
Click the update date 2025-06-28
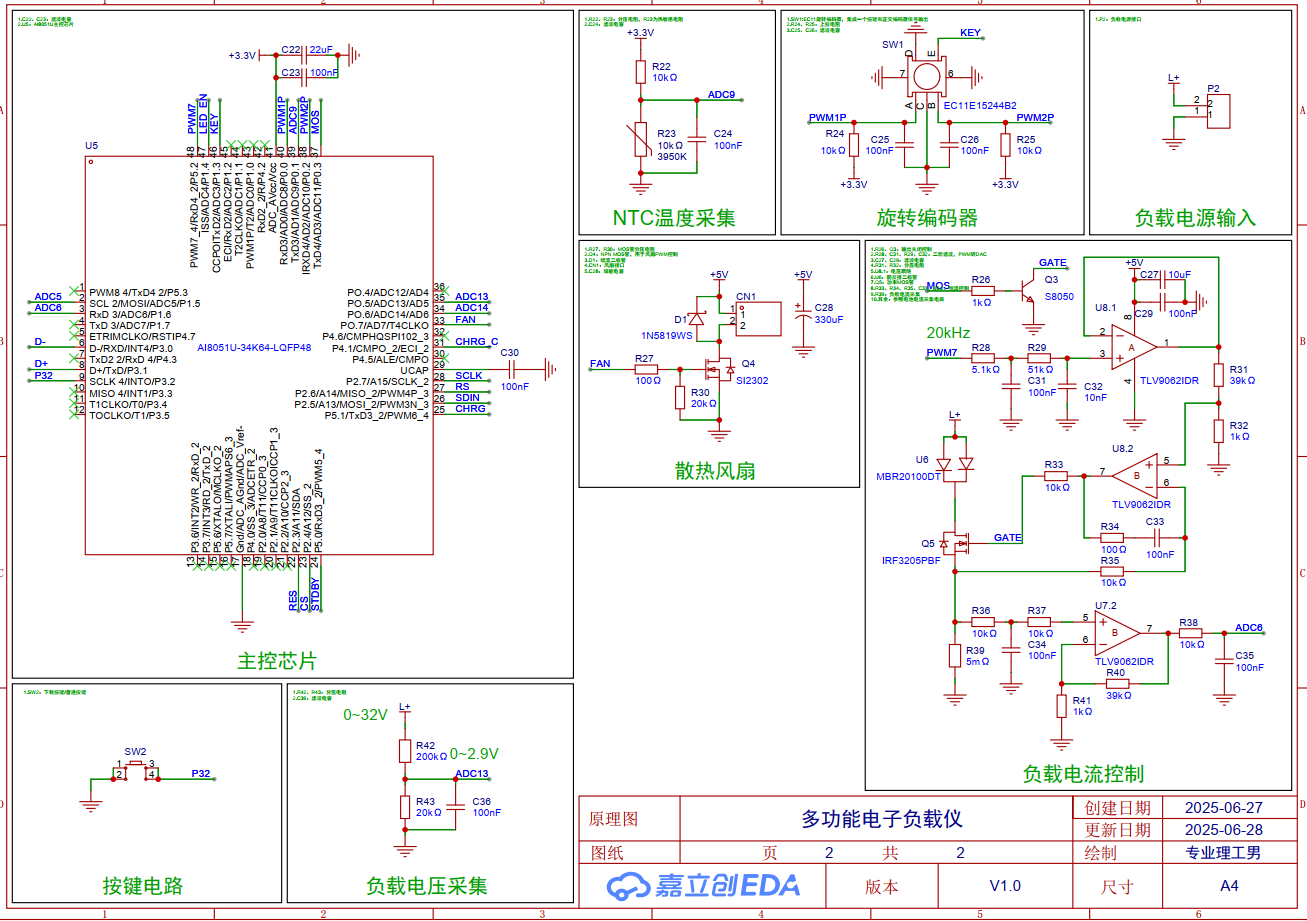pos(1223,830)
